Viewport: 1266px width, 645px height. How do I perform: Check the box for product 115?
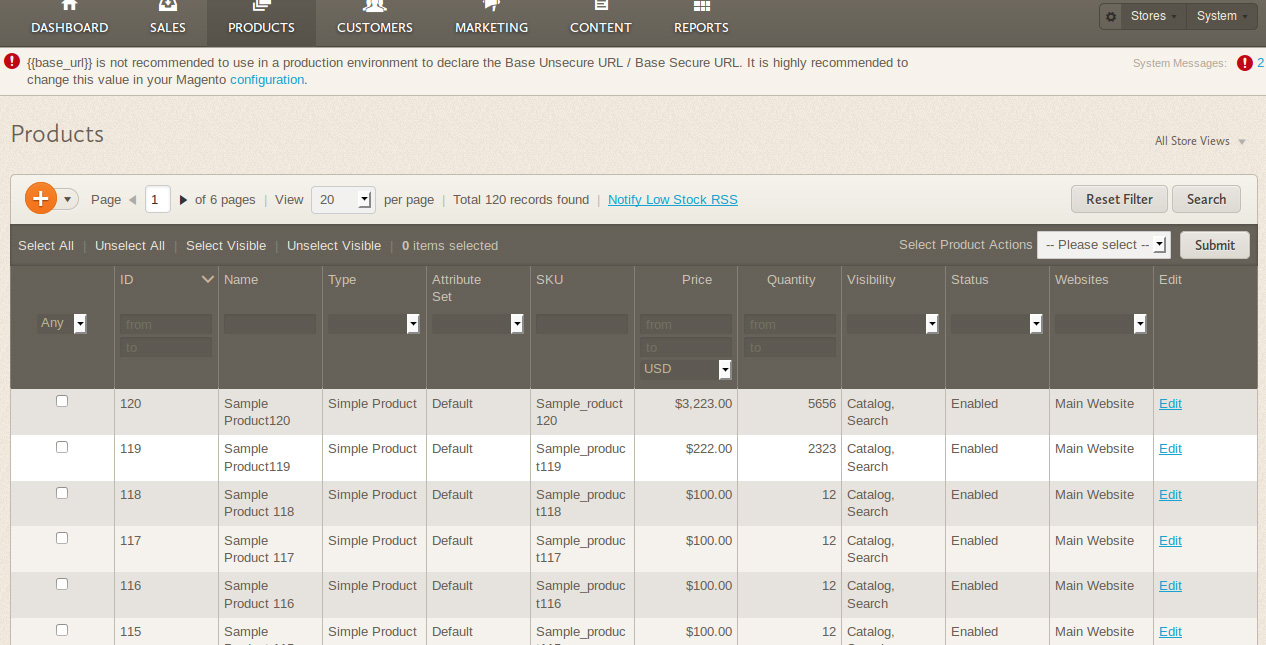62,630
